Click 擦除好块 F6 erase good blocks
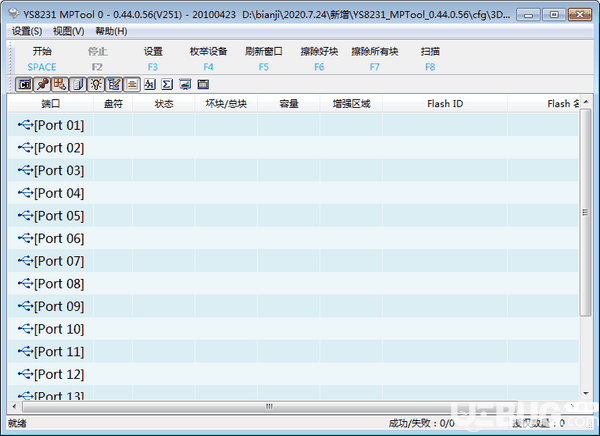This screenshot has width=600, height=436. pyautogui.click(x=319, y=59)
